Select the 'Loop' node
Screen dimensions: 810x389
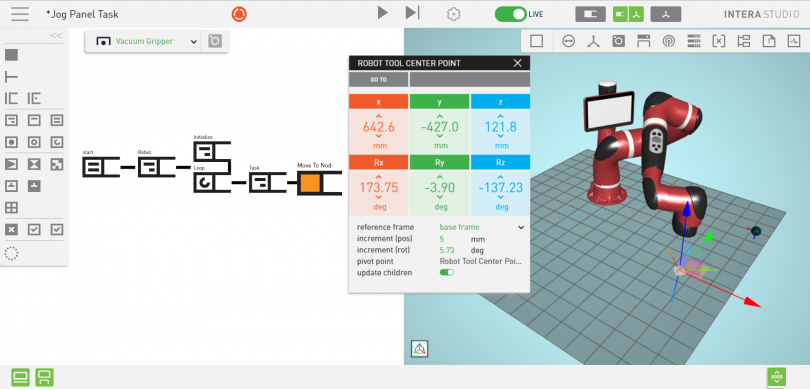click(212, 182)
